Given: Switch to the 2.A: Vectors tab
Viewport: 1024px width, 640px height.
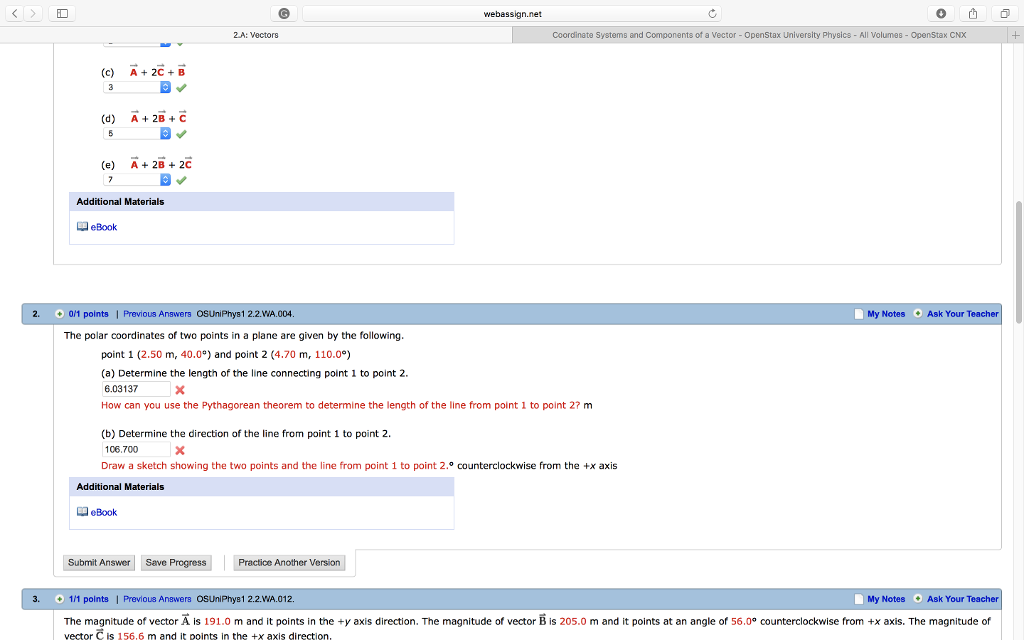Looking at the screenshot, I should pyautogui.click(x=256, y=35).
